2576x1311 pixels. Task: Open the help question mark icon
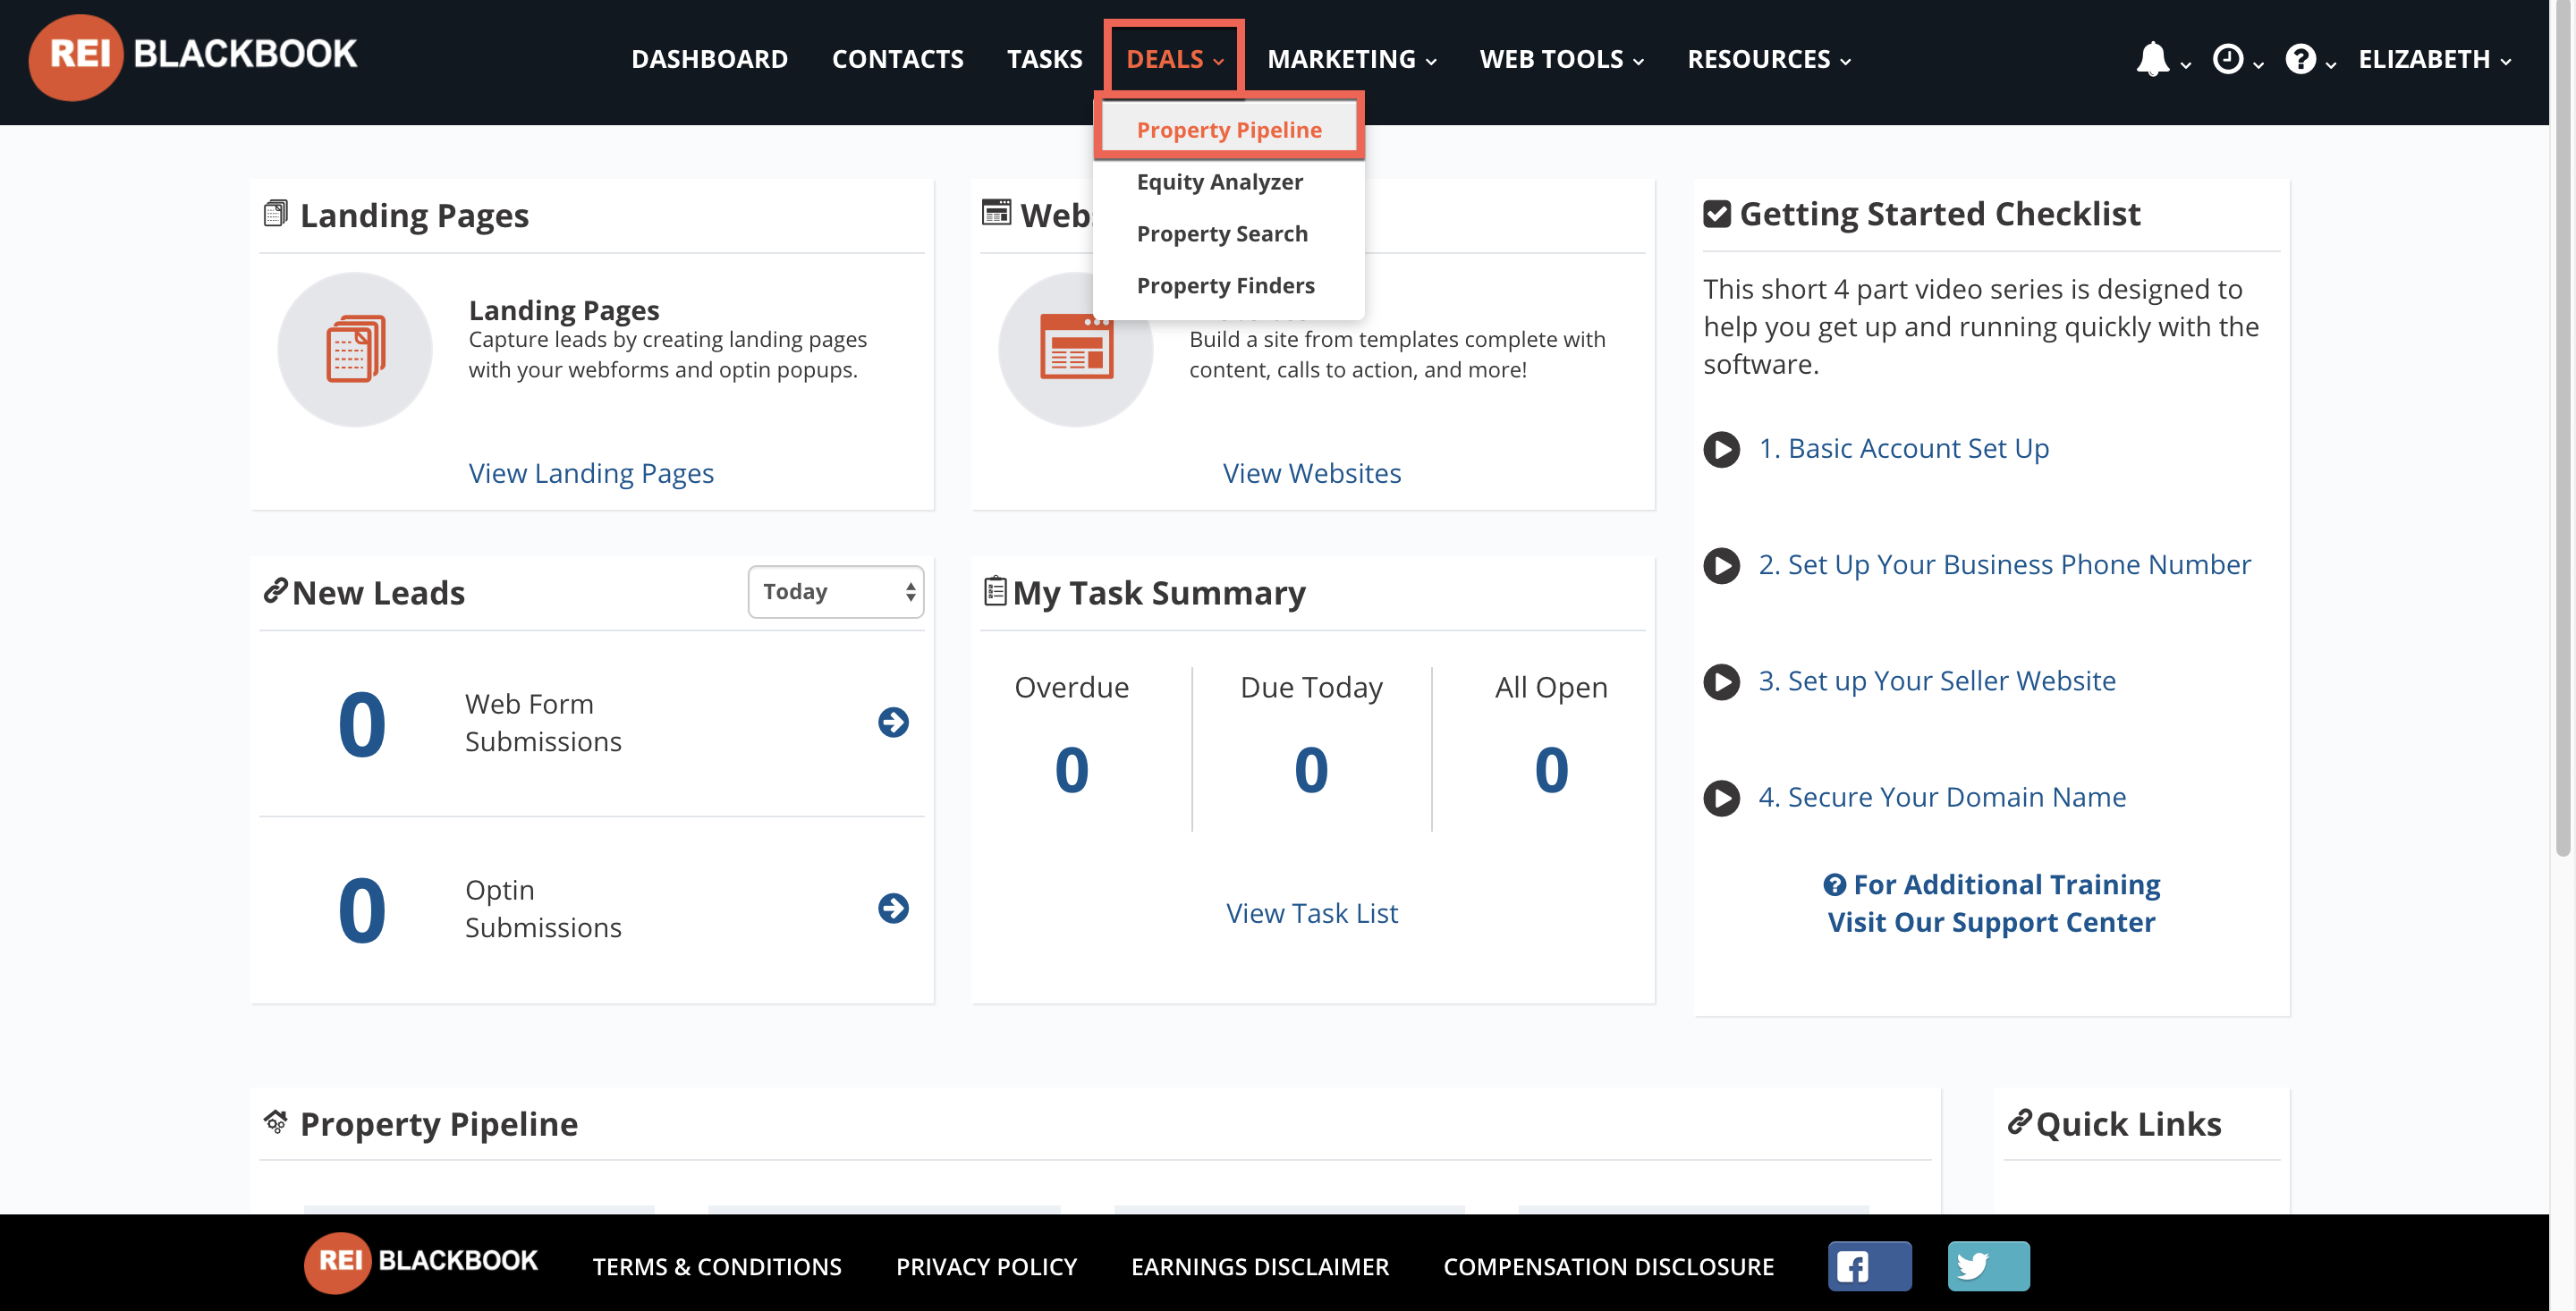(2300, 59)
